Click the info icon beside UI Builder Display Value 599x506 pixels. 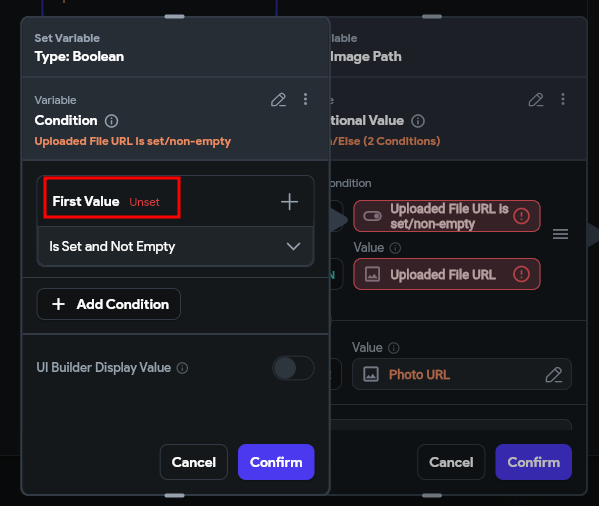[182, 368]
